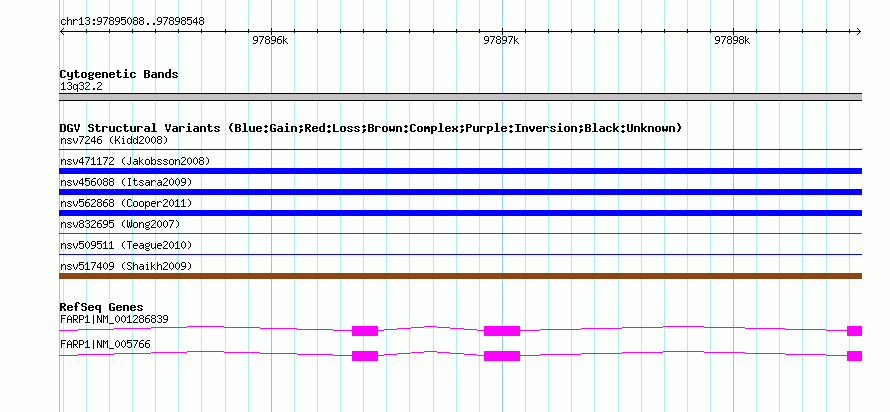Click the nsv471172 (Jakobsson2008) variant label
This screenshot has height=412, width=890.
point(135,161)
